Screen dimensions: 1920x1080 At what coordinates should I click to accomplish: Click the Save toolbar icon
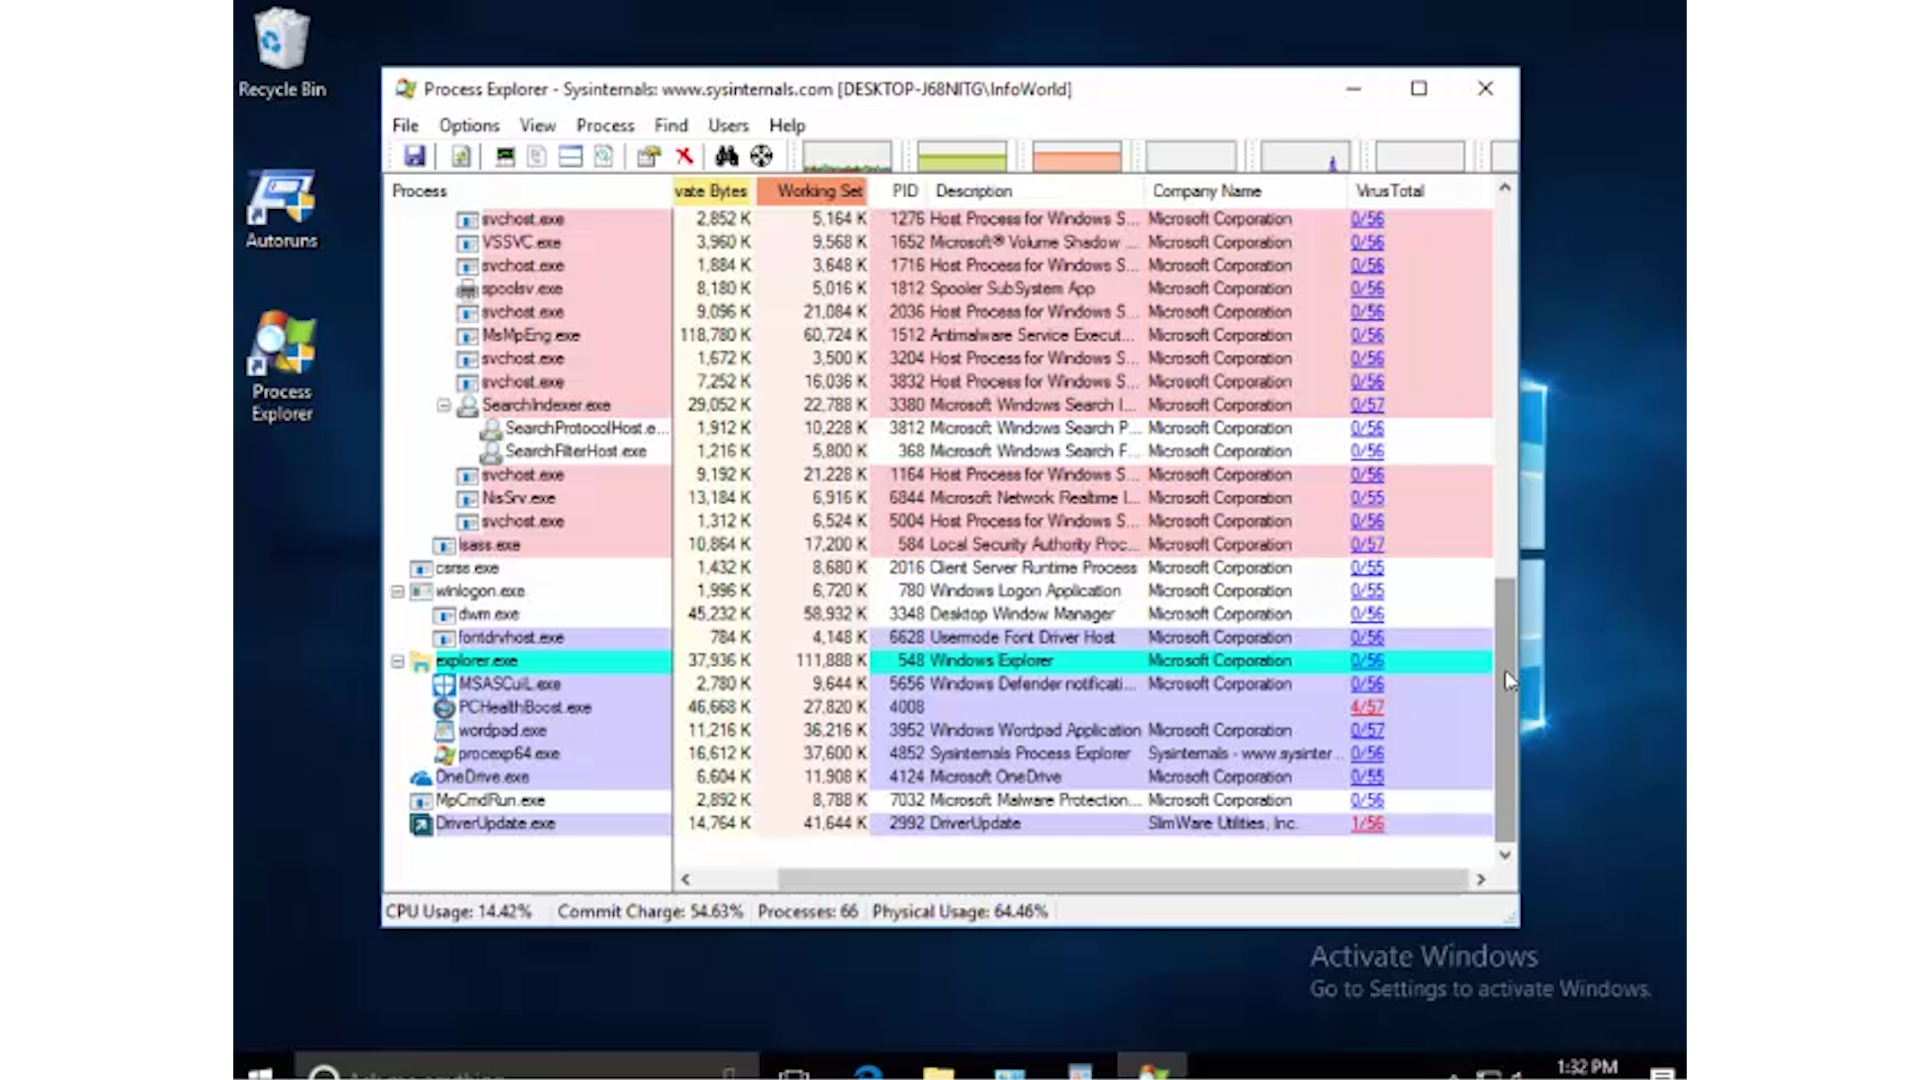[x=414, y=156]
